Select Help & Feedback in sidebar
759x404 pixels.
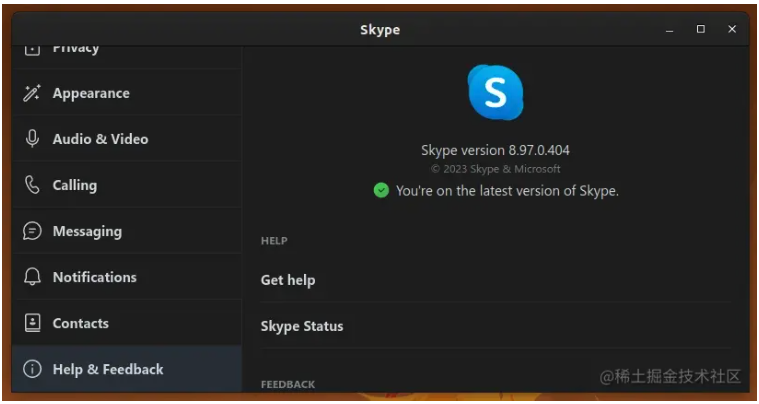[127, 369]
